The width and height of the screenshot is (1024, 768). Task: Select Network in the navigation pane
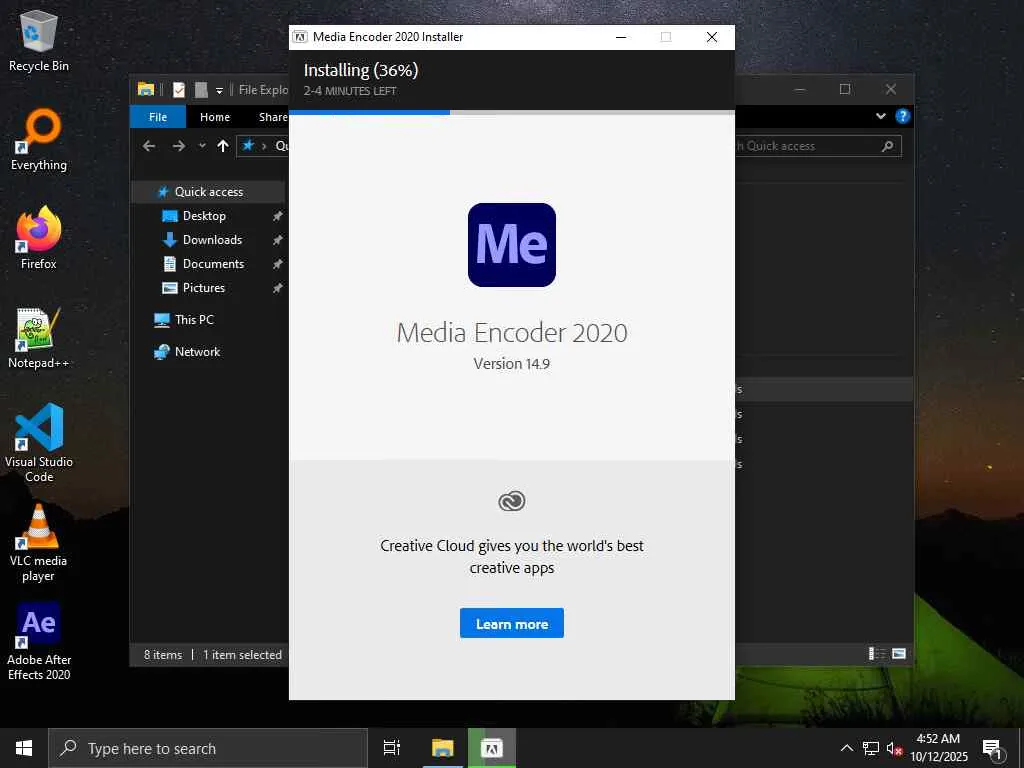tap(197, 351)
